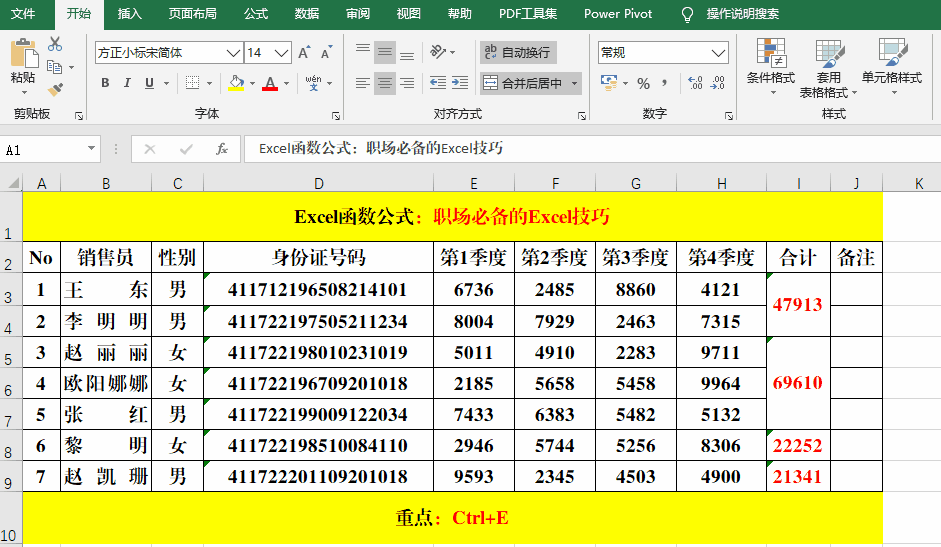Apply the borders icon
Image resolution: width=941 pixels, height=547 pixels.
pos(192,83)
